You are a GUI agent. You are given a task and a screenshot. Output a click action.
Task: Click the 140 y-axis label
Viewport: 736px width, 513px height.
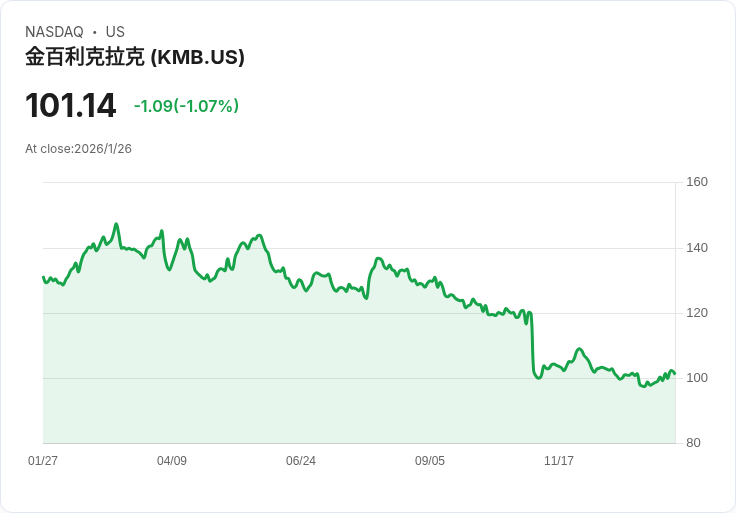click(x=697, y=248)
